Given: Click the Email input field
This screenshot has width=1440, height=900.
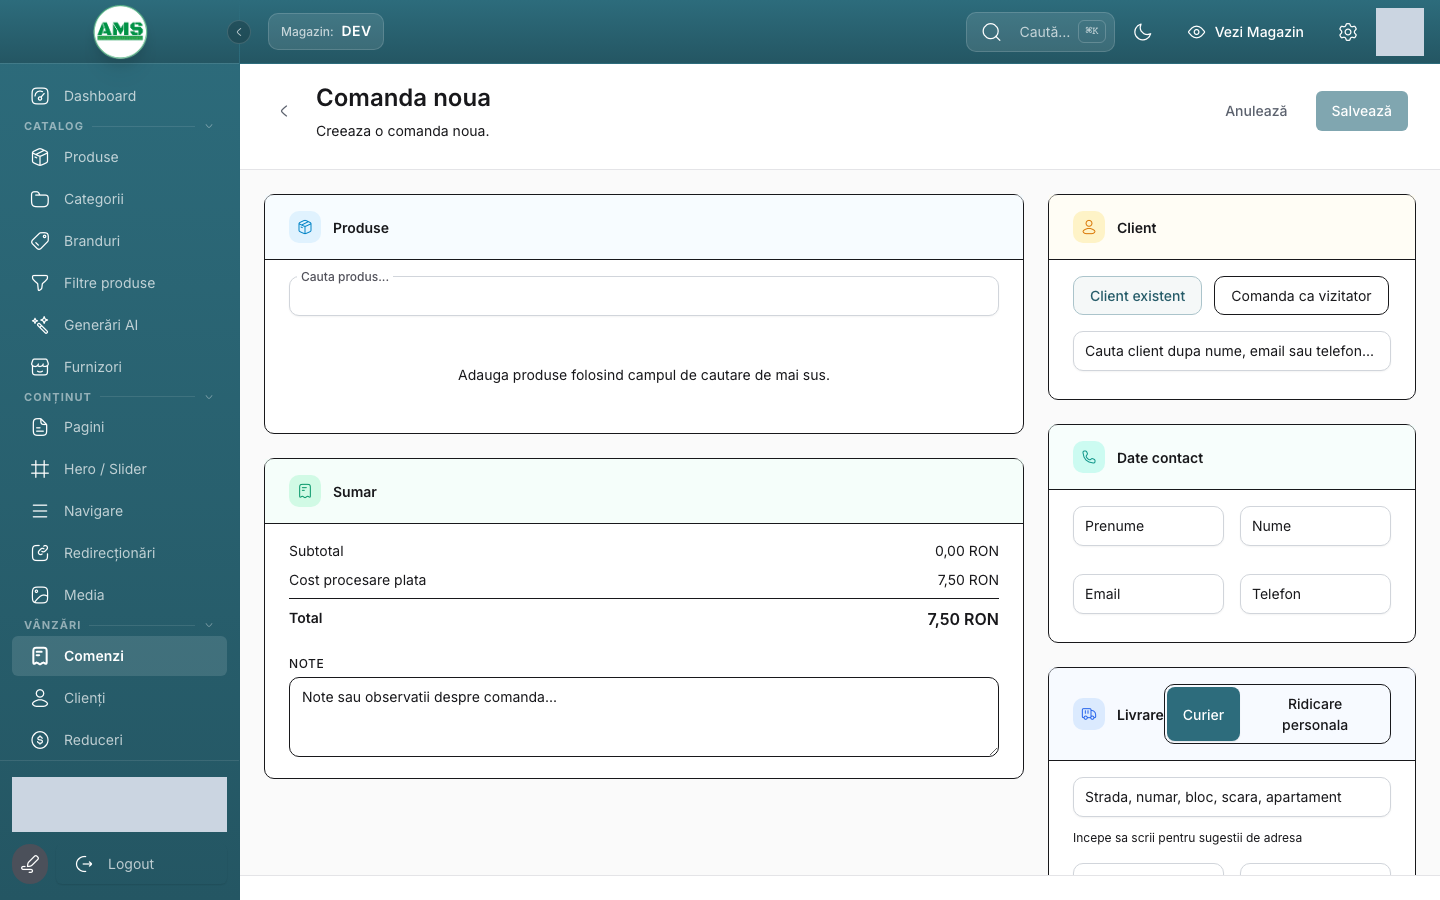Looking at the screenshot, I should pyautogui.click(x=1148, y=594).
